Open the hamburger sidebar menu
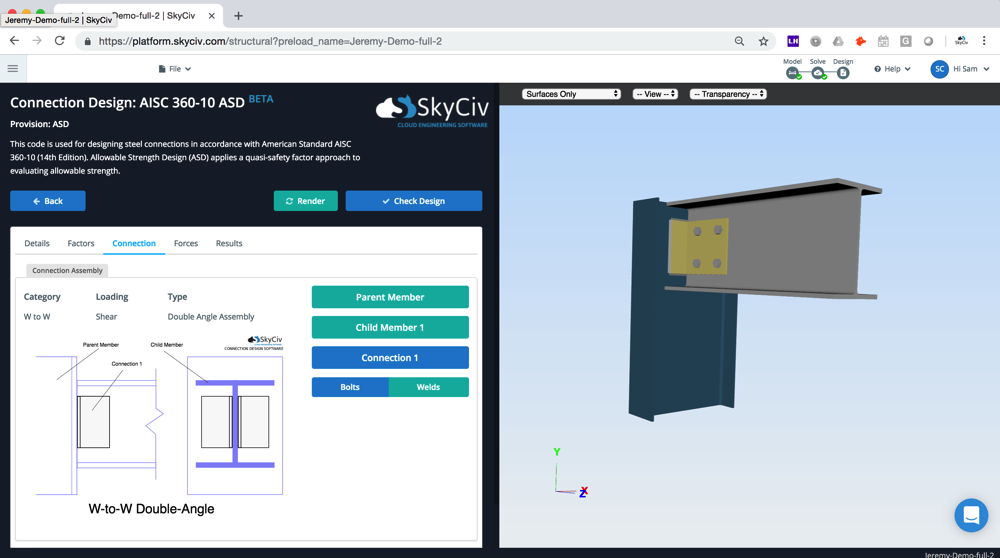The image size is (1000, 558). (13, 68)
